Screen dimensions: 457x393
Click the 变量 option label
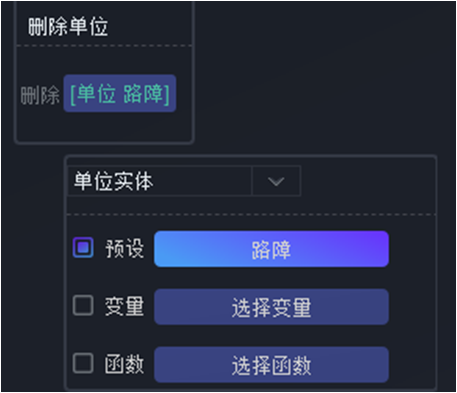(124, 306)
